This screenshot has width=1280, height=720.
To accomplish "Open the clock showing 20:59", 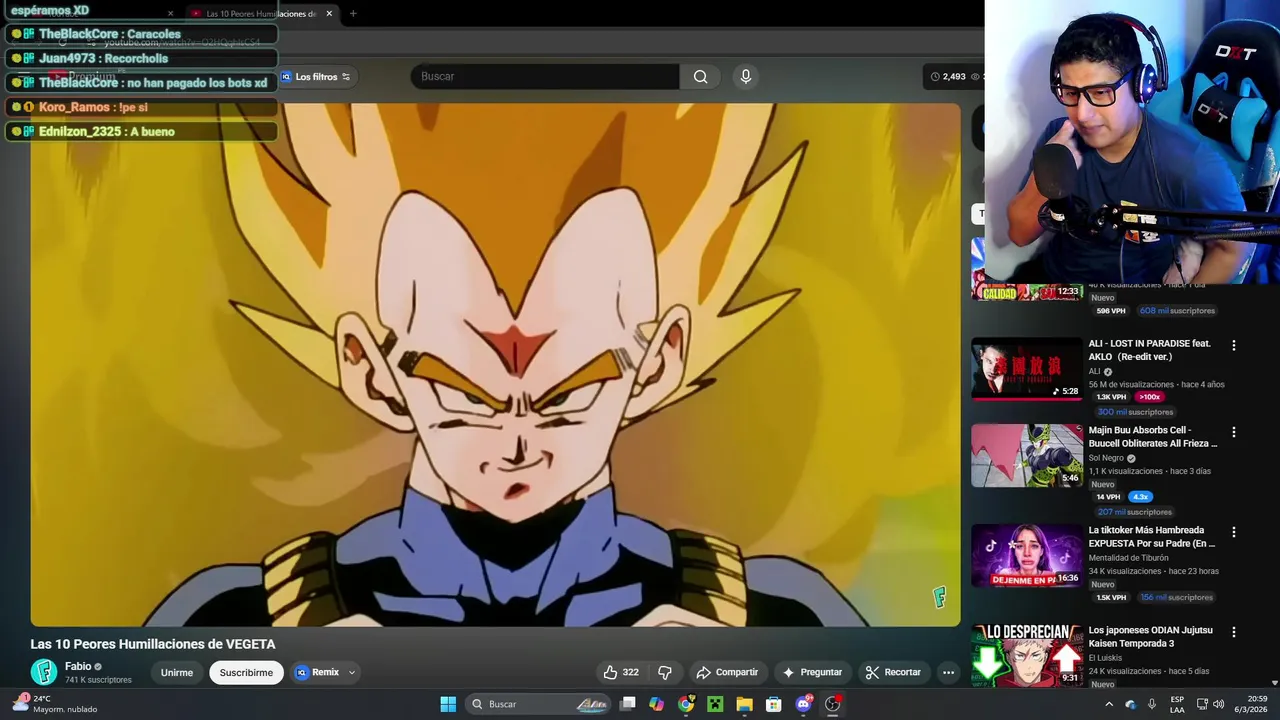I will point(1250,704).
